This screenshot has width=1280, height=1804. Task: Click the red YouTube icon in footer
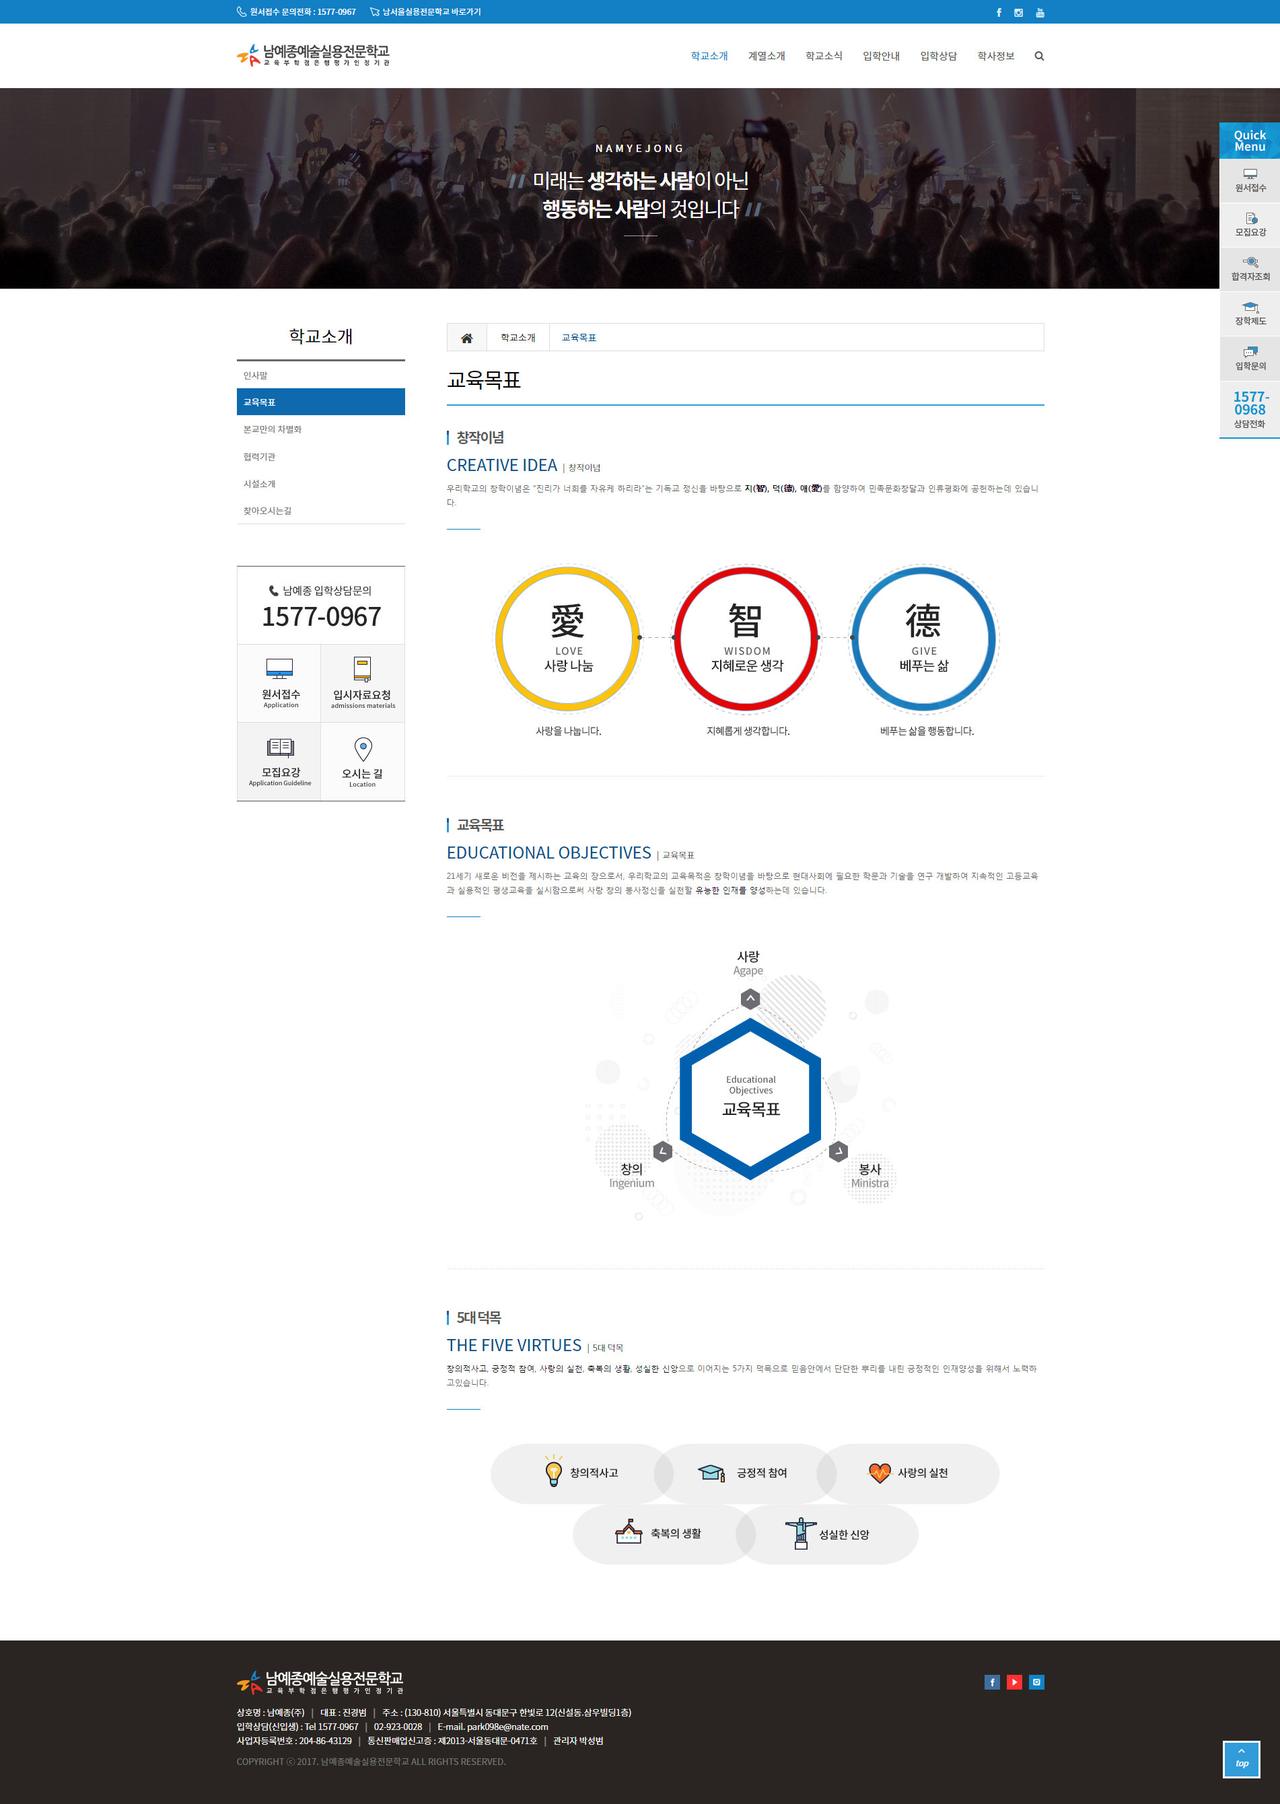pos(1014,1682)
